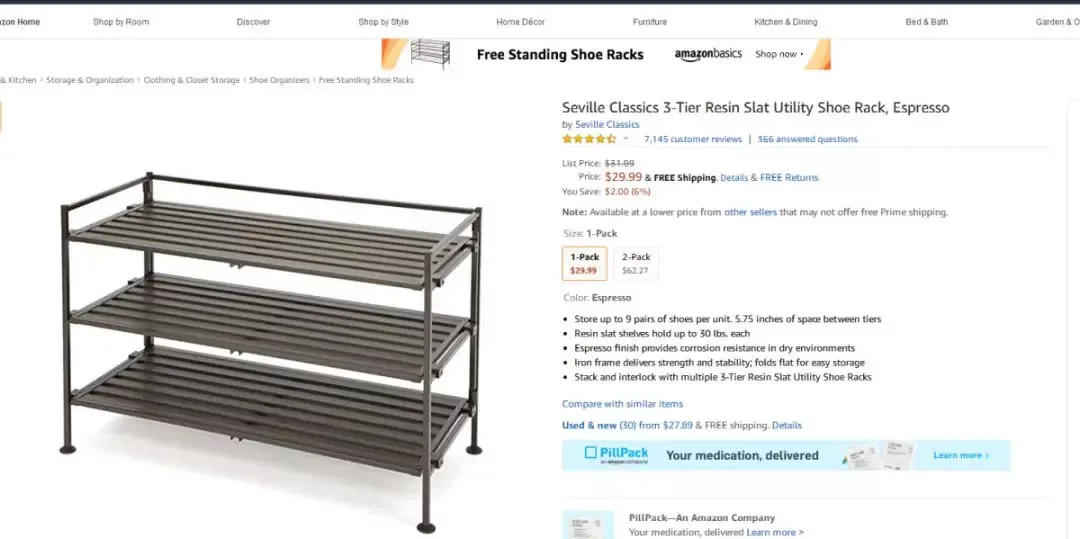Open the rating breakdown dropdown arrow
The width and height of the screenshot is (1080, 539).
626,139
